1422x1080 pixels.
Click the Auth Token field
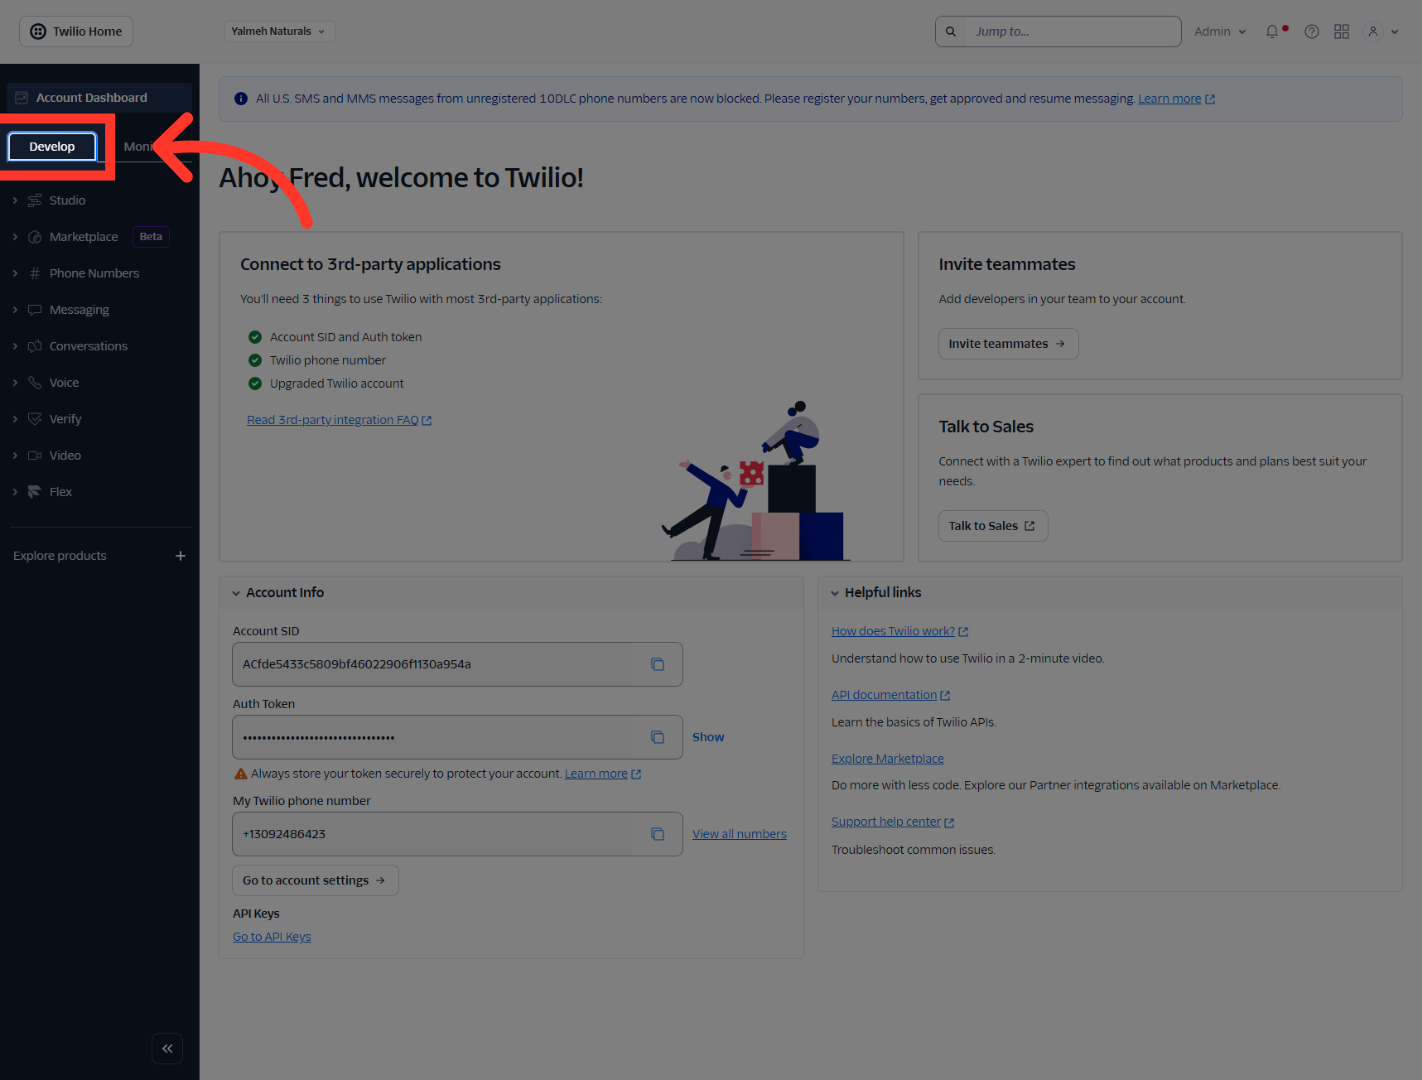tap(457, 737)
